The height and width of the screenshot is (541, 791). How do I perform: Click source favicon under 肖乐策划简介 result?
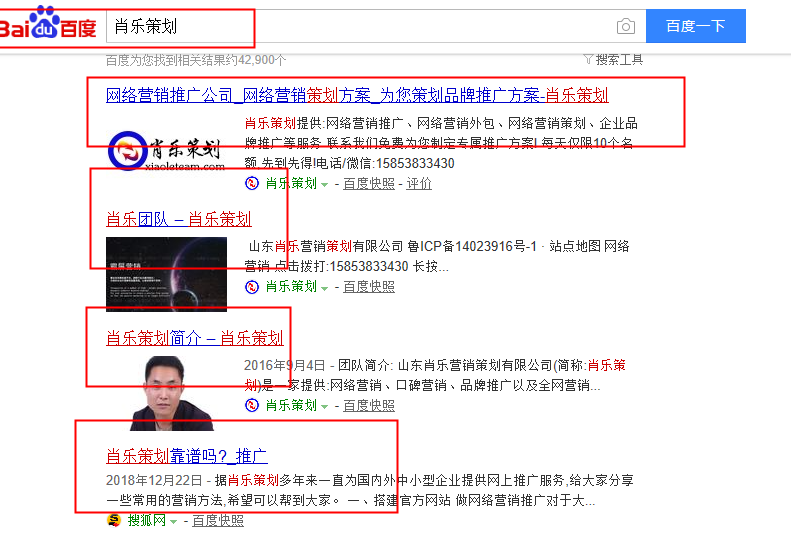tap(252, 405)
